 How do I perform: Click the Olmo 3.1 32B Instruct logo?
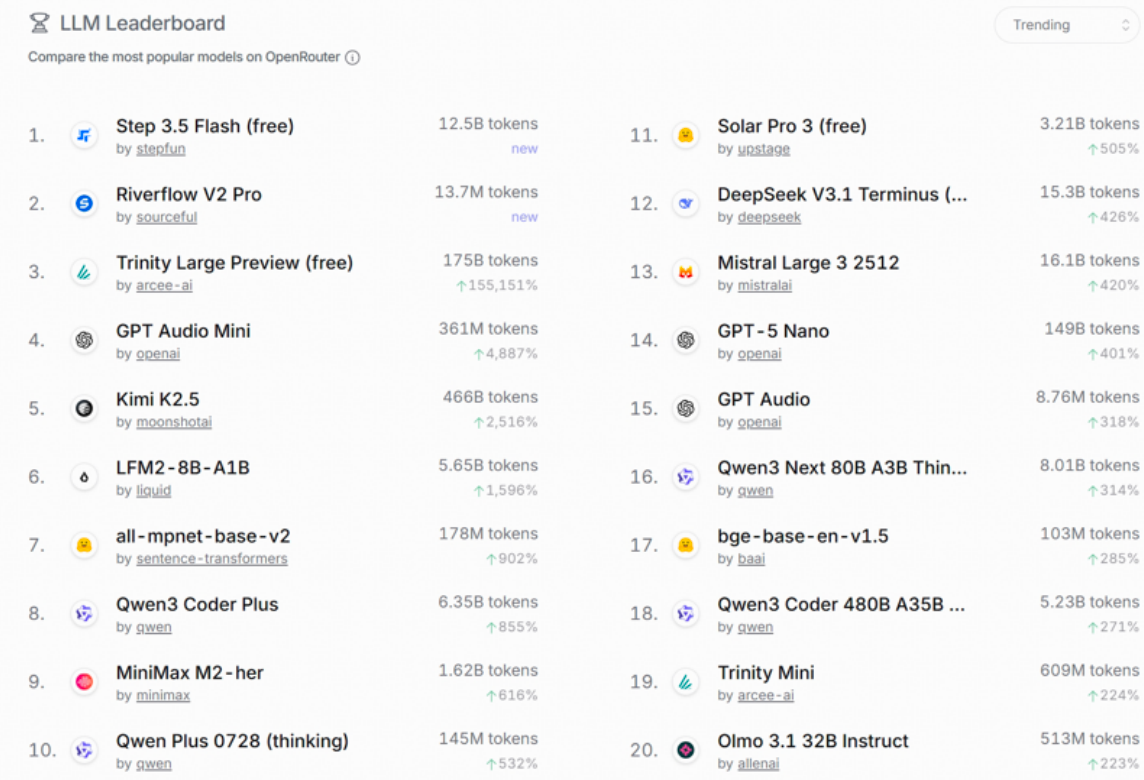point(686,750)
